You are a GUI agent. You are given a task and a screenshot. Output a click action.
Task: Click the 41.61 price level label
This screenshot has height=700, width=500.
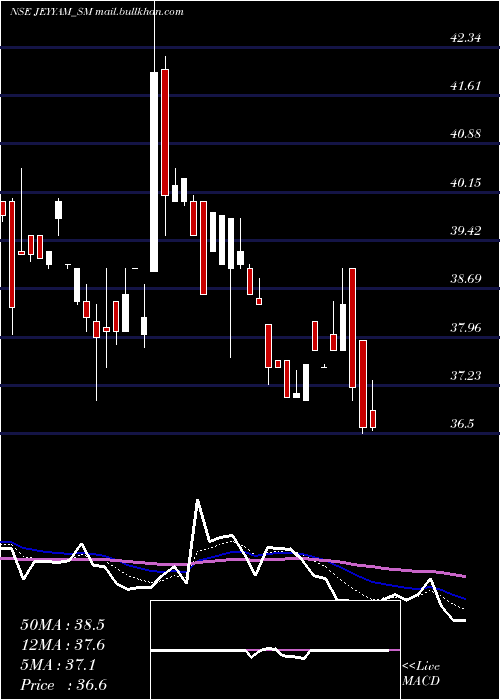tap(466, 86)
